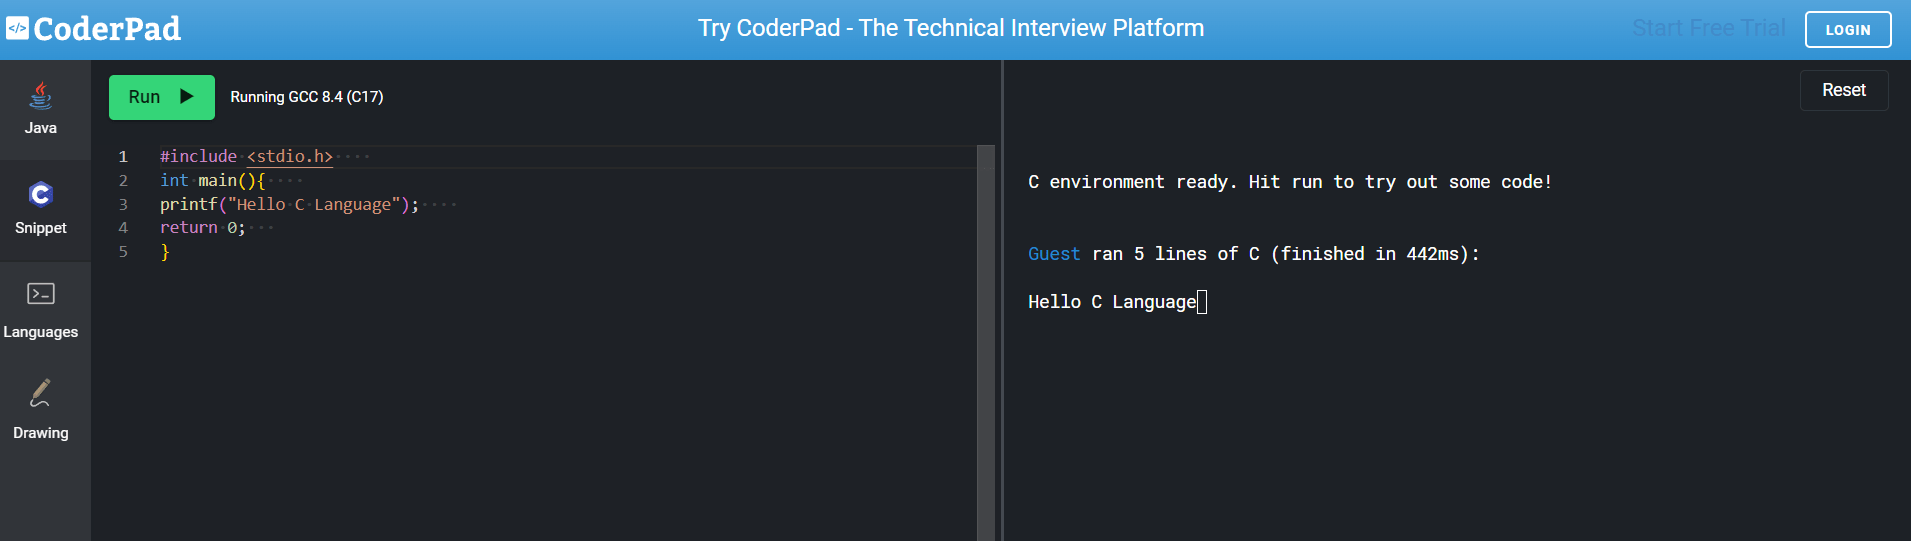Reset the output console
This screenshot has width=1911, height=541.
1843,90
